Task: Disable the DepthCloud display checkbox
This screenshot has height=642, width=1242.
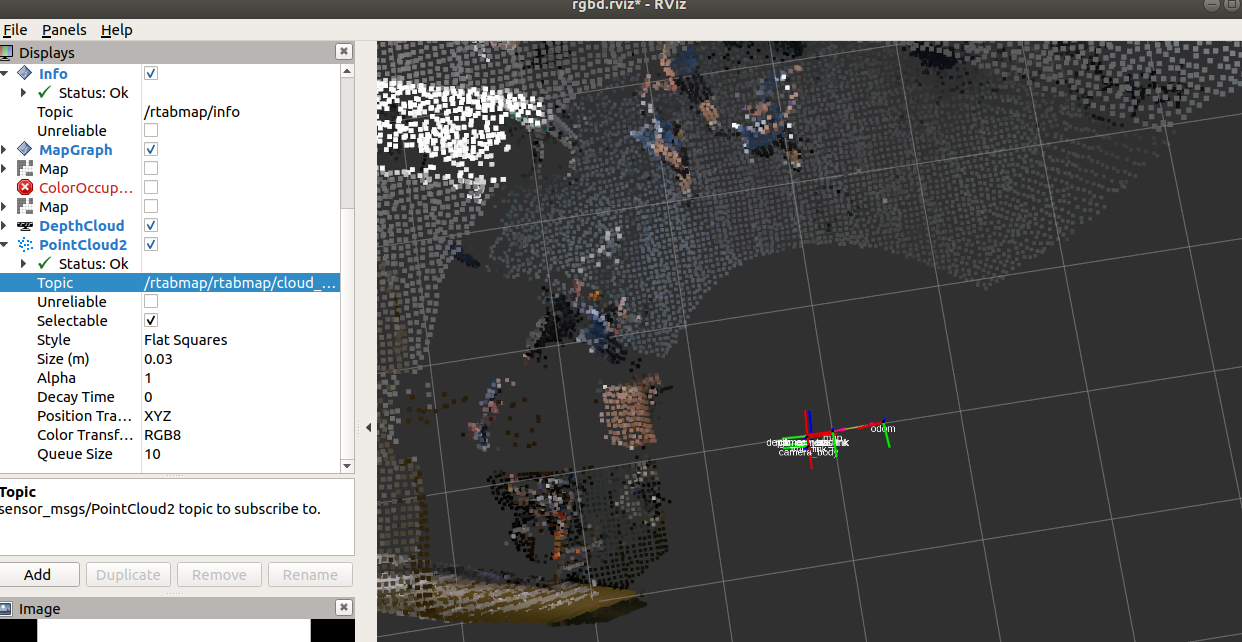Action: point(151,226)
